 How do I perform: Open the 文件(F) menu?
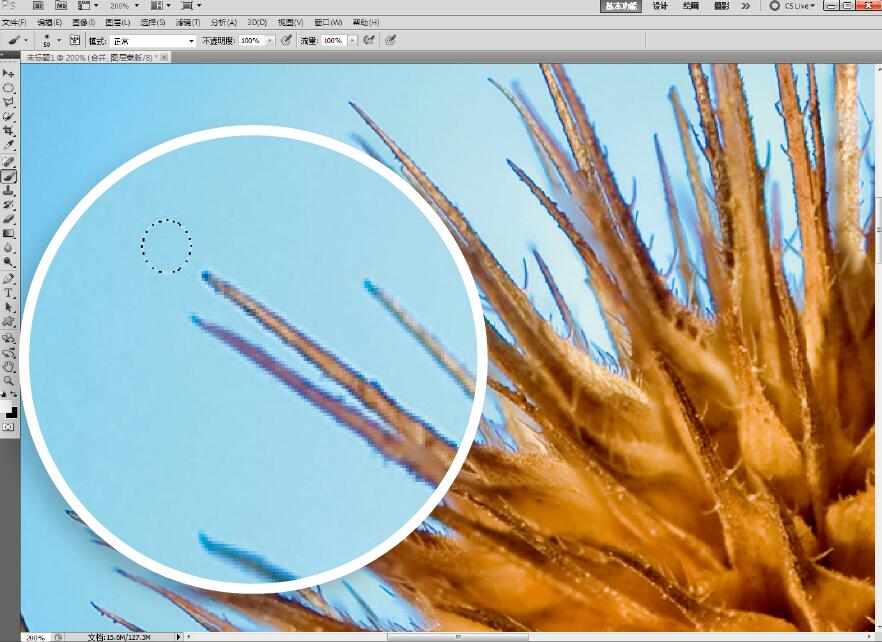(15, 23)
